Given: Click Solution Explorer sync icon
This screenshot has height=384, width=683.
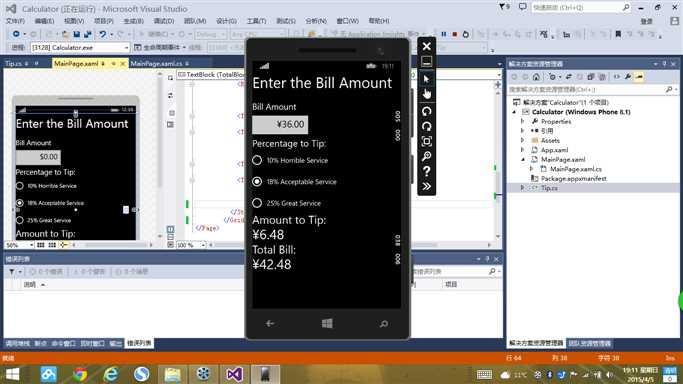Looking at the screenshot, I should click(x=569, y=77).
